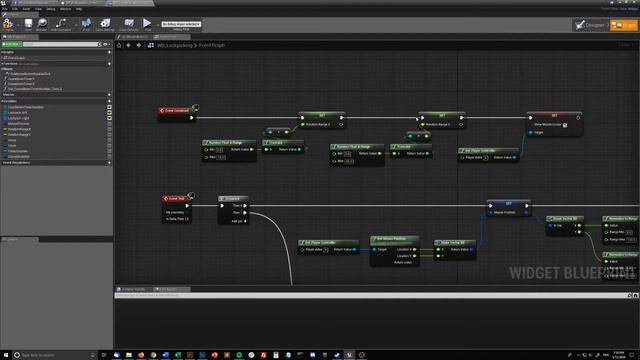The width and height of the screenshot is (640, 360).
Task: Click WB_Lockpicking in the graph breadcrumb
Action: coord(174,45)
